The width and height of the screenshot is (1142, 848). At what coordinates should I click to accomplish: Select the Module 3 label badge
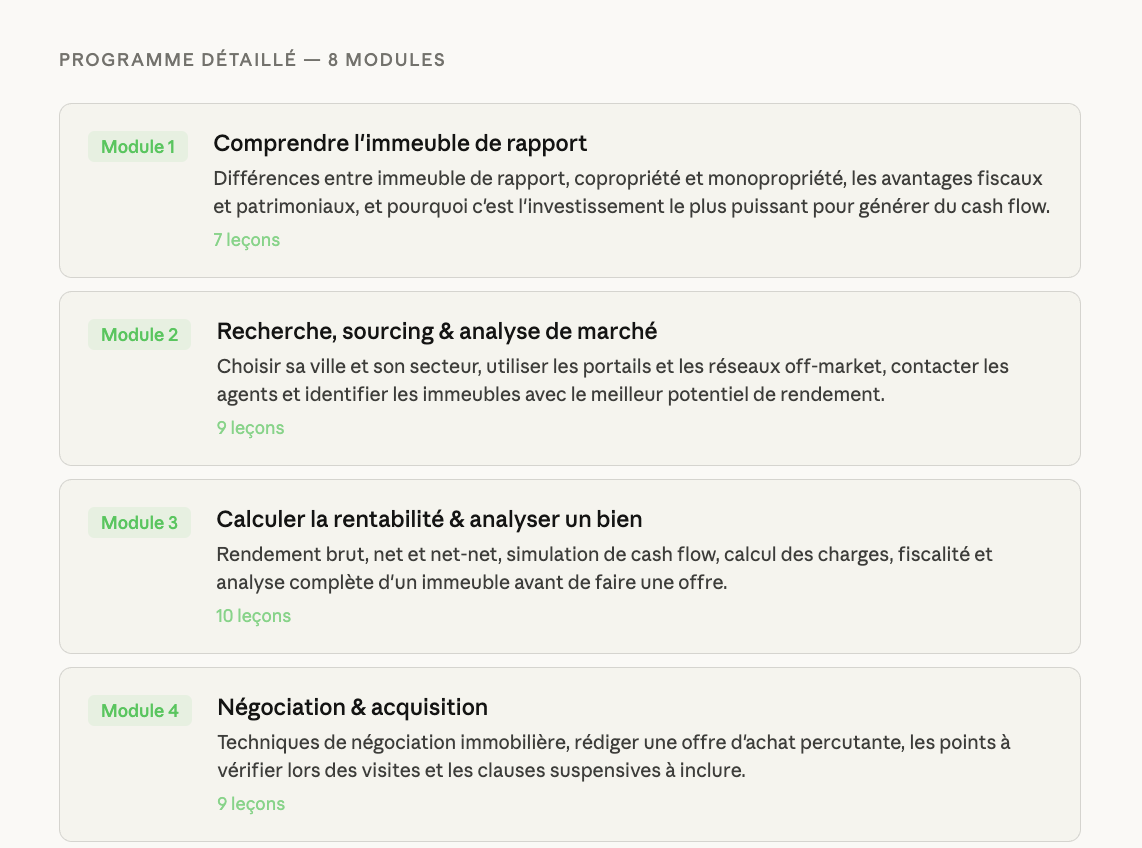[139, 523]
